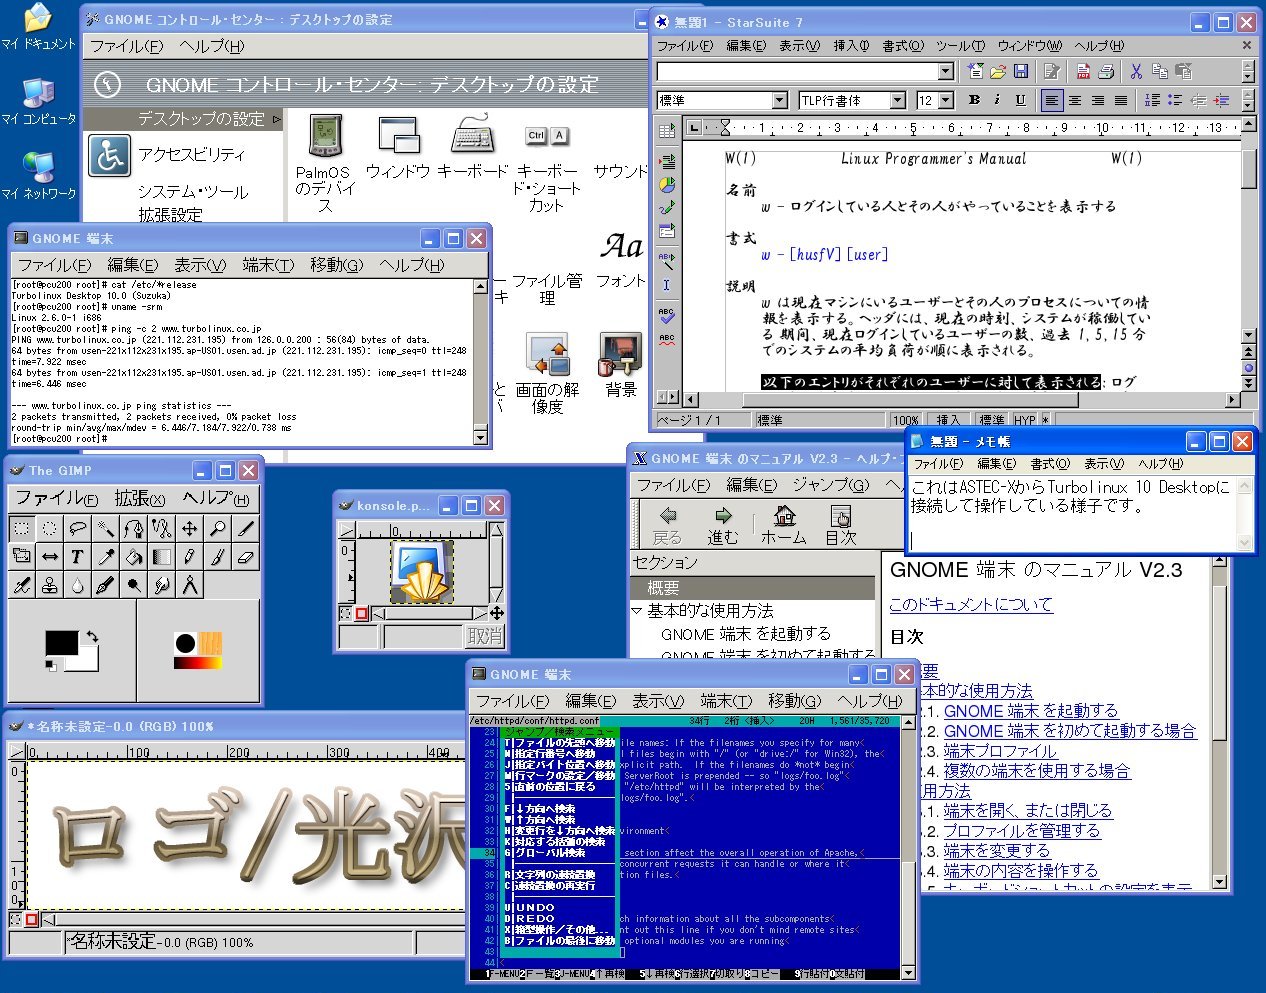Click Export as PDF icon in StarSuite
Viewport: 1266px width, 993px height.
[x=1083, y=71]
